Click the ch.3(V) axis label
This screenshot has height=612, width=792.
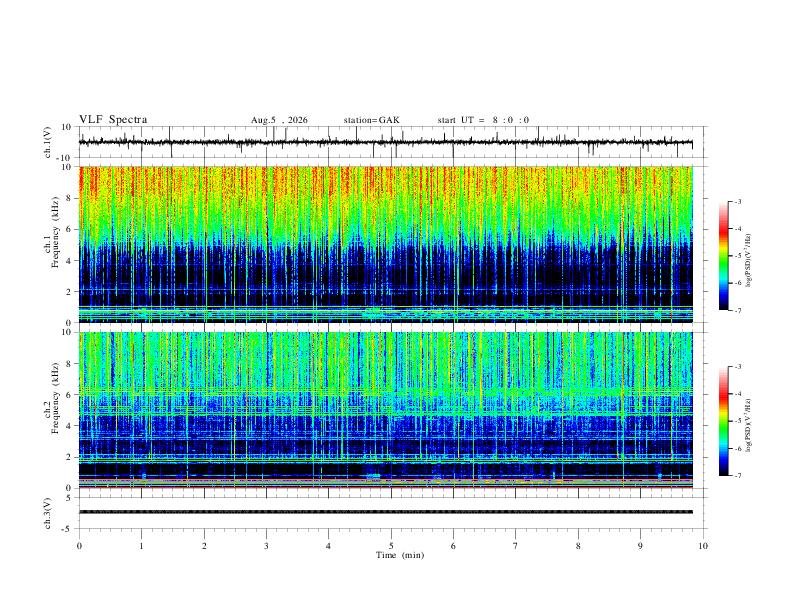click(48, 514)
